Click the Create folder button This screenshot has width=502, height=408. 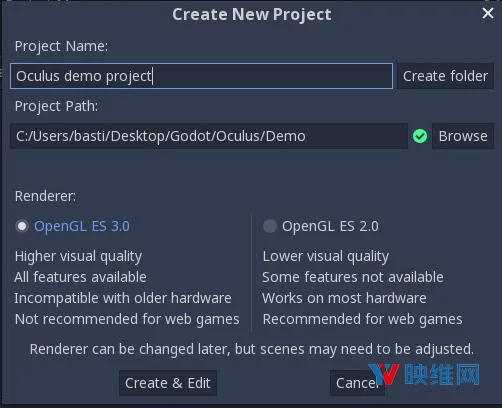[445, 76]
